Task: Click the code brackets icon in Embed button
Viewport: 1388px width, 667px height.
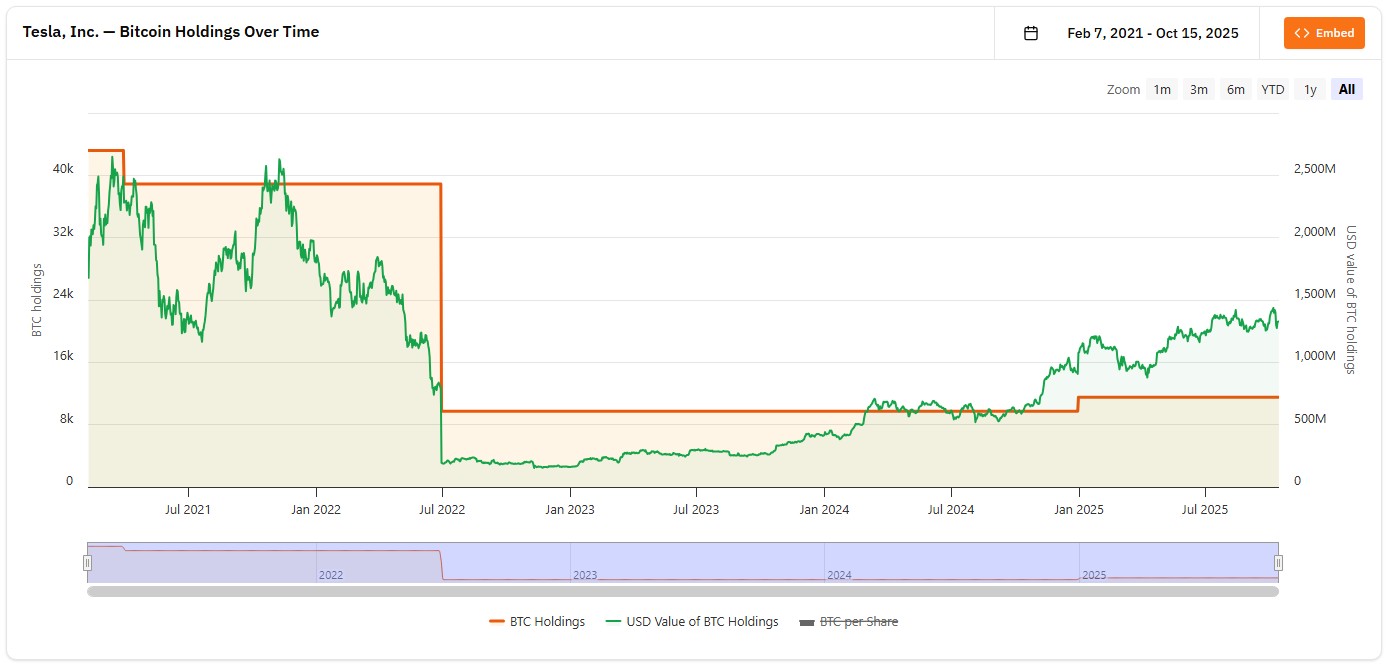Action: 1301,33
